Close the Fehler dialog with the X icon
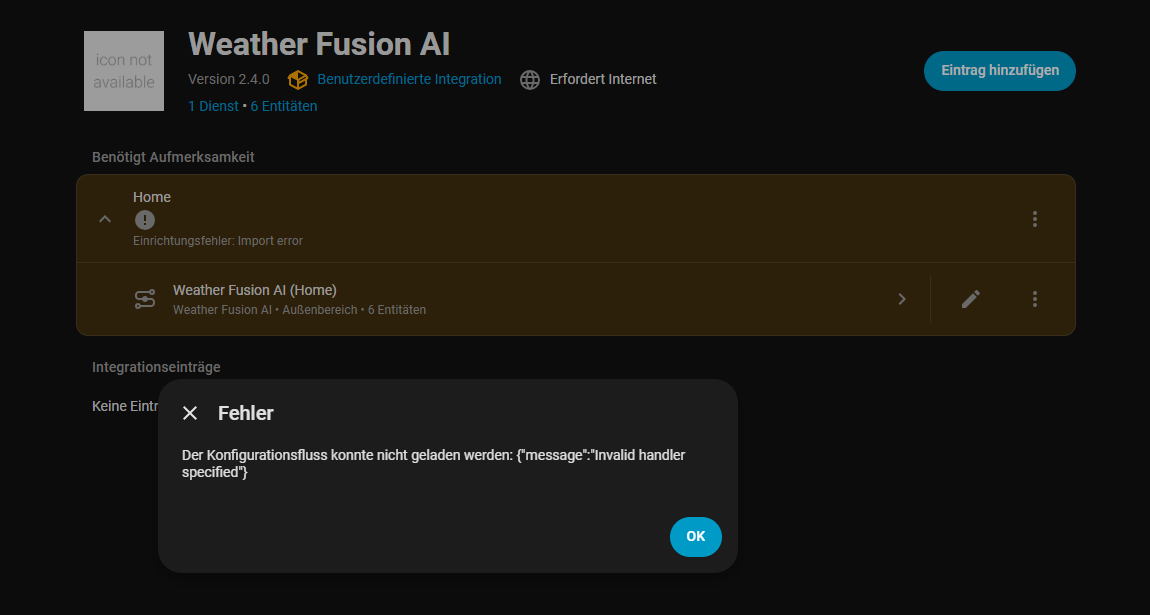The image size is (1150, 615). pyautogui.click(x=190, y=413)
